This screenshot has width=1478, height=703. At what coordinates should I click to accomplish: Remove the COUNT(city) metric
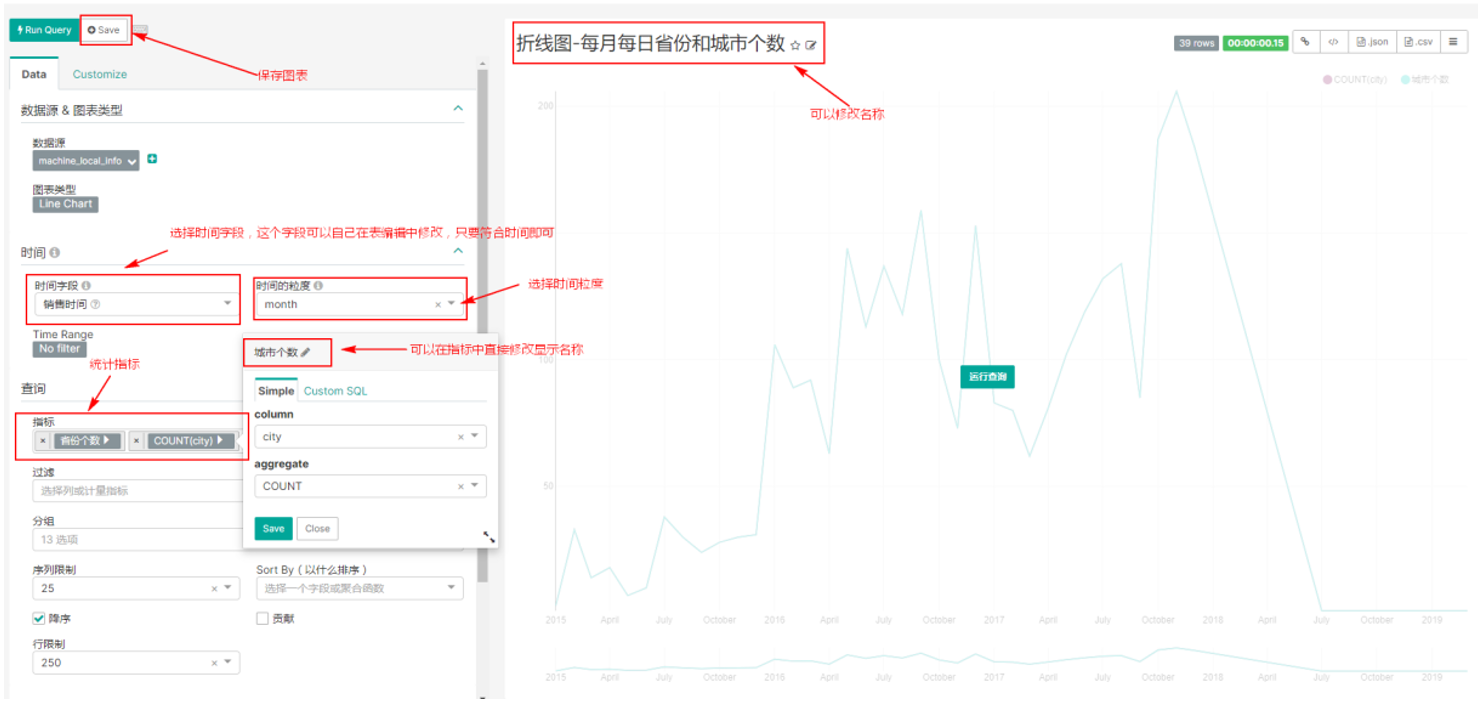click(137, 441)
